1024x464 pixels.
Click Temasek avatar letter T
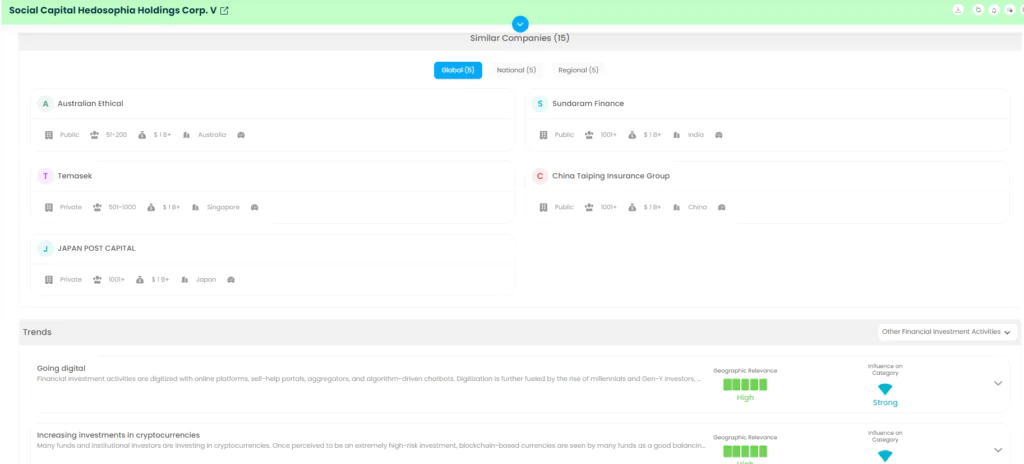[45, 176]
